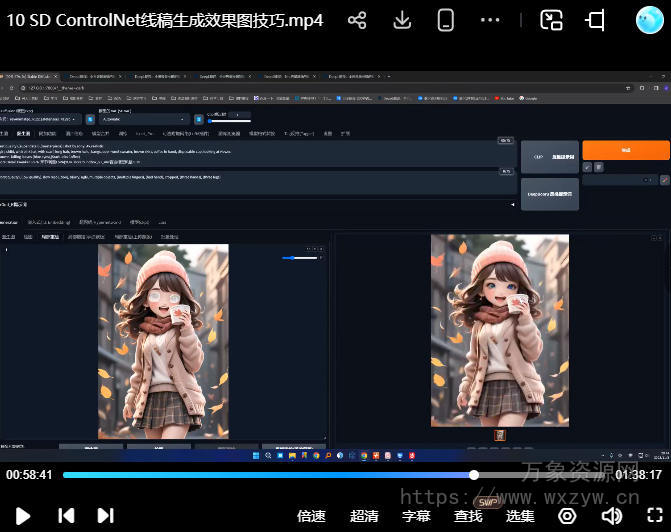671x532 pixels.
Task: Mute the video with the speaker icon
Action: 610,516
